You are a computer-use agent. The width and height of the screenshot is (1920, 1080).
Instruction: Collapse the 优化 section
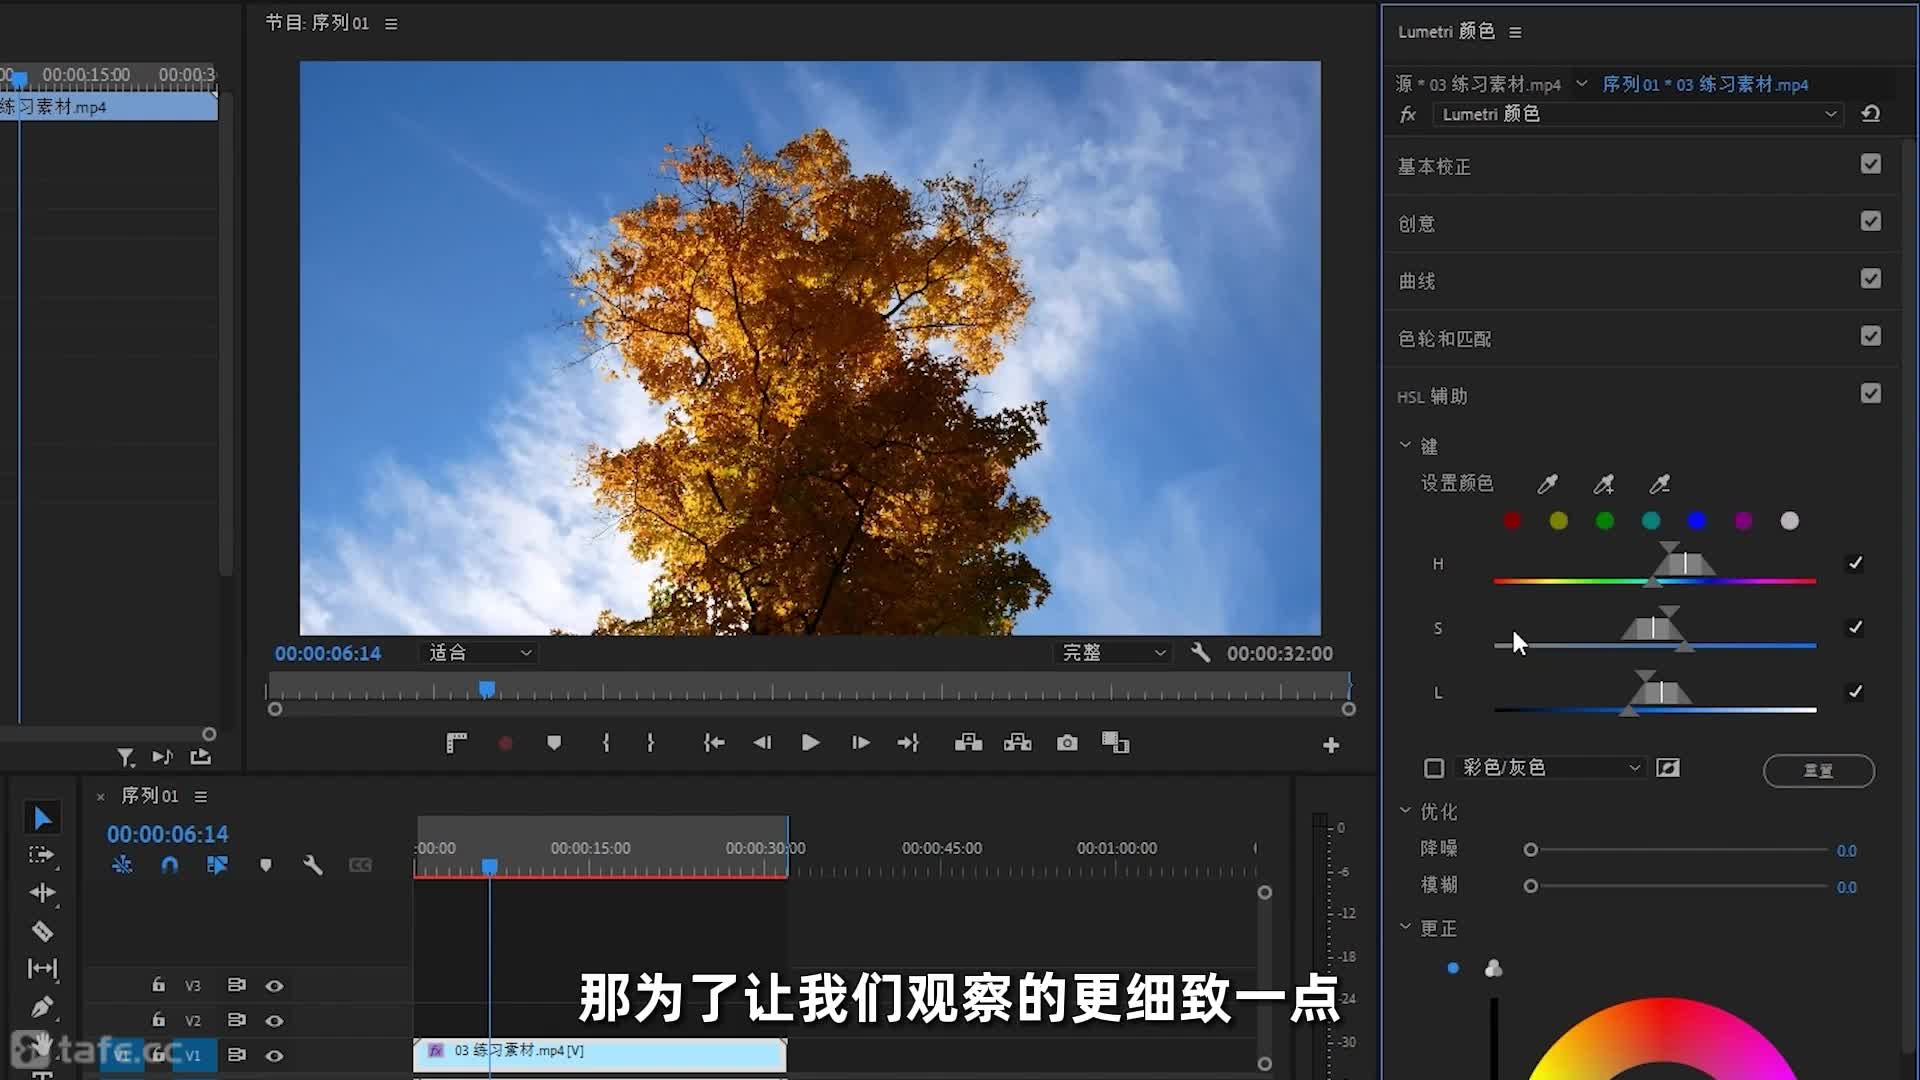tap(1405, 811)
